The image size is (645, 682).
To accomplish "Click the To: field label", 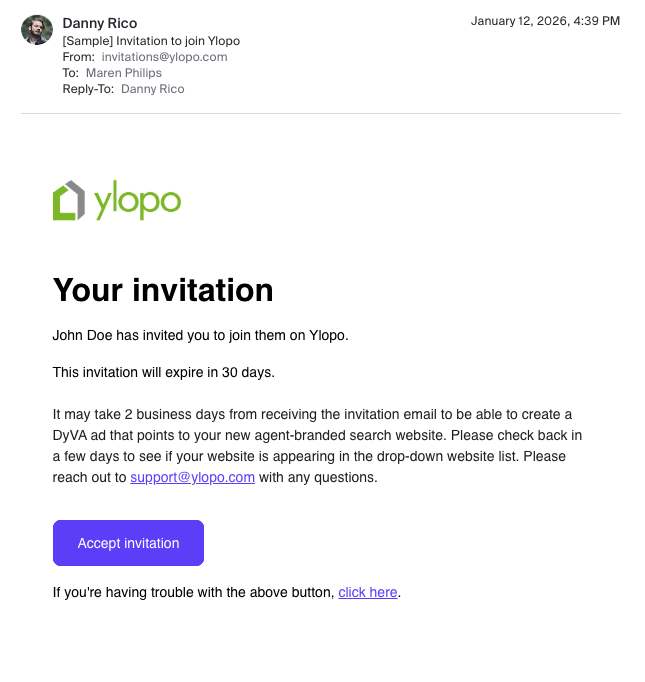I will click(x=70, y=73).
